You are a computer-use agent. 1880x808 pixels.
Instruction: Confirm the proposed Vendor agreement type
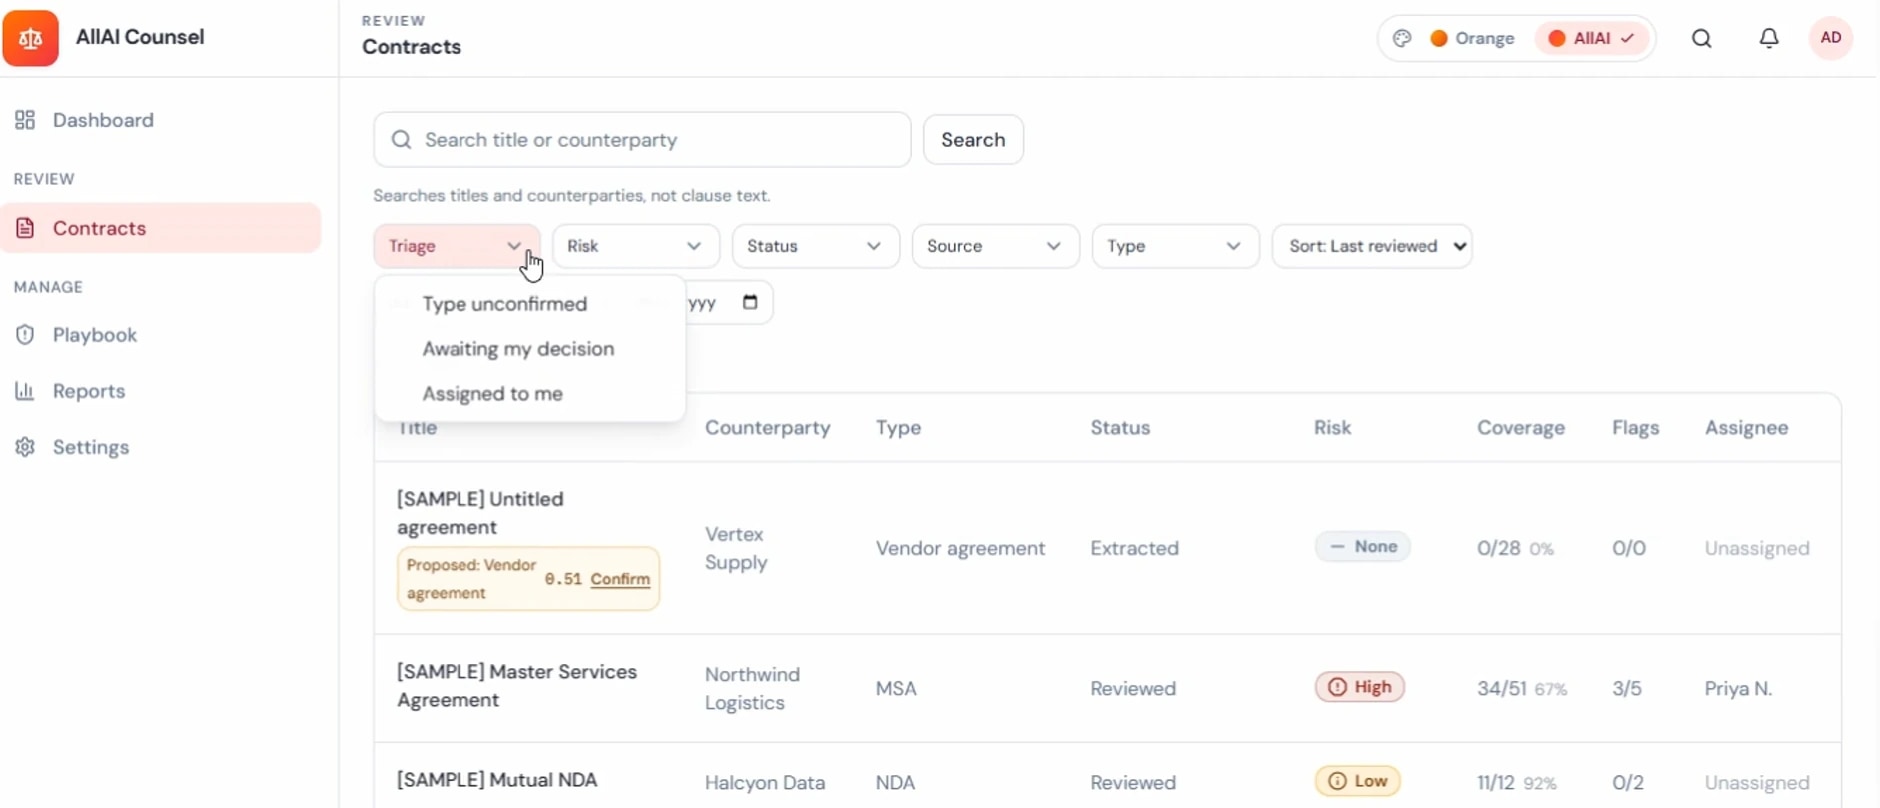(620, 579)
